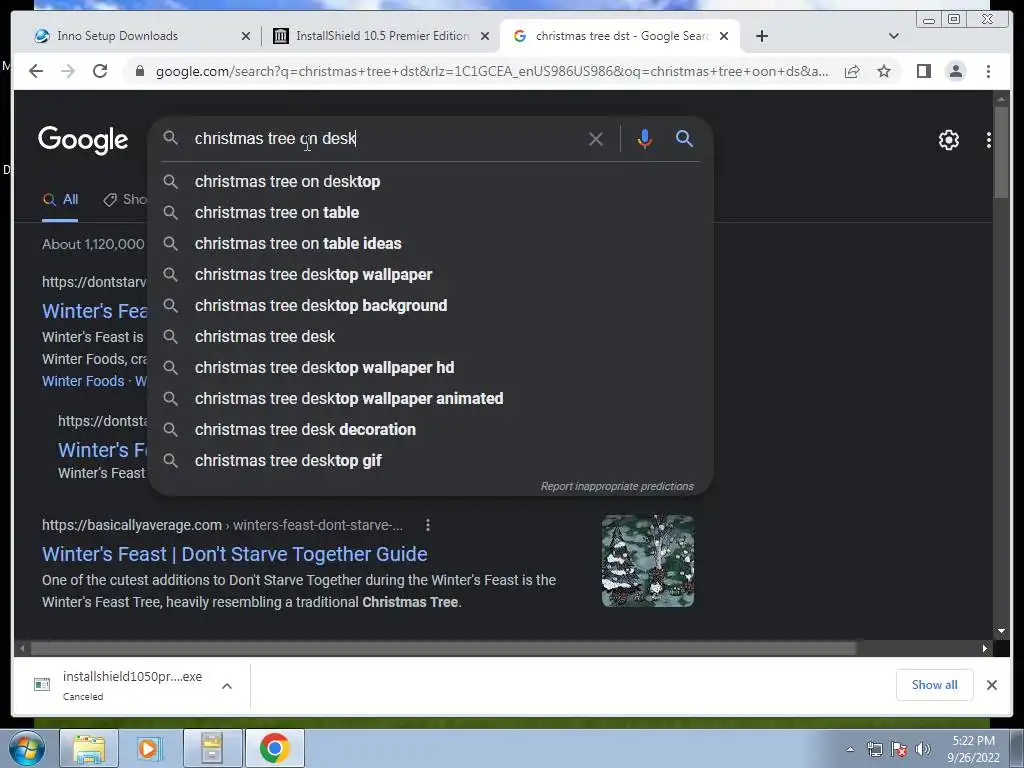Choose suggestion christmas tree on desktop
Image resolution: width=1024 pixels, height=768 pixels.
(x=431, y=182)
